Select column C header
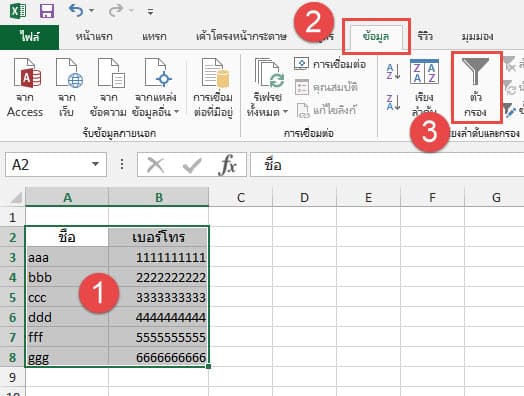 point(241,197)
